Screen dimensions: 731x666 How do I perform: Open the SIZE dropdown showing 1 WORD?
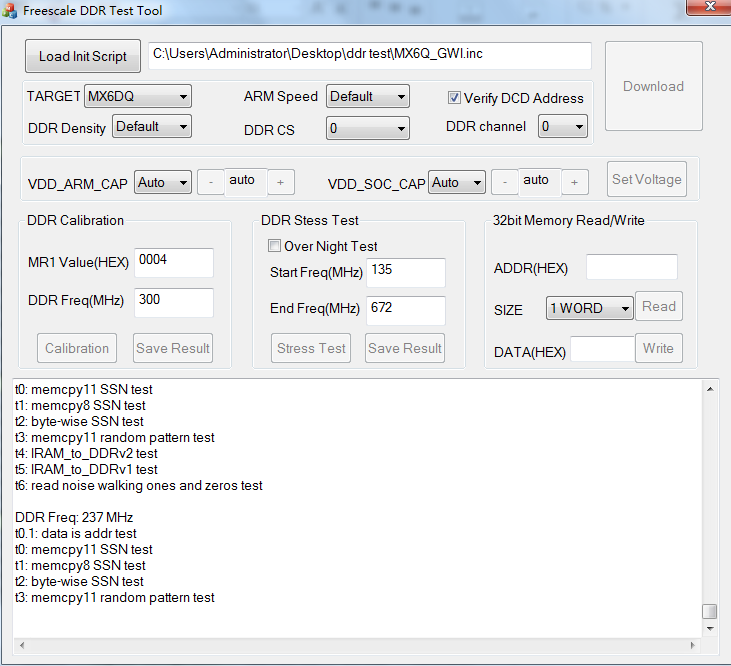589,308
